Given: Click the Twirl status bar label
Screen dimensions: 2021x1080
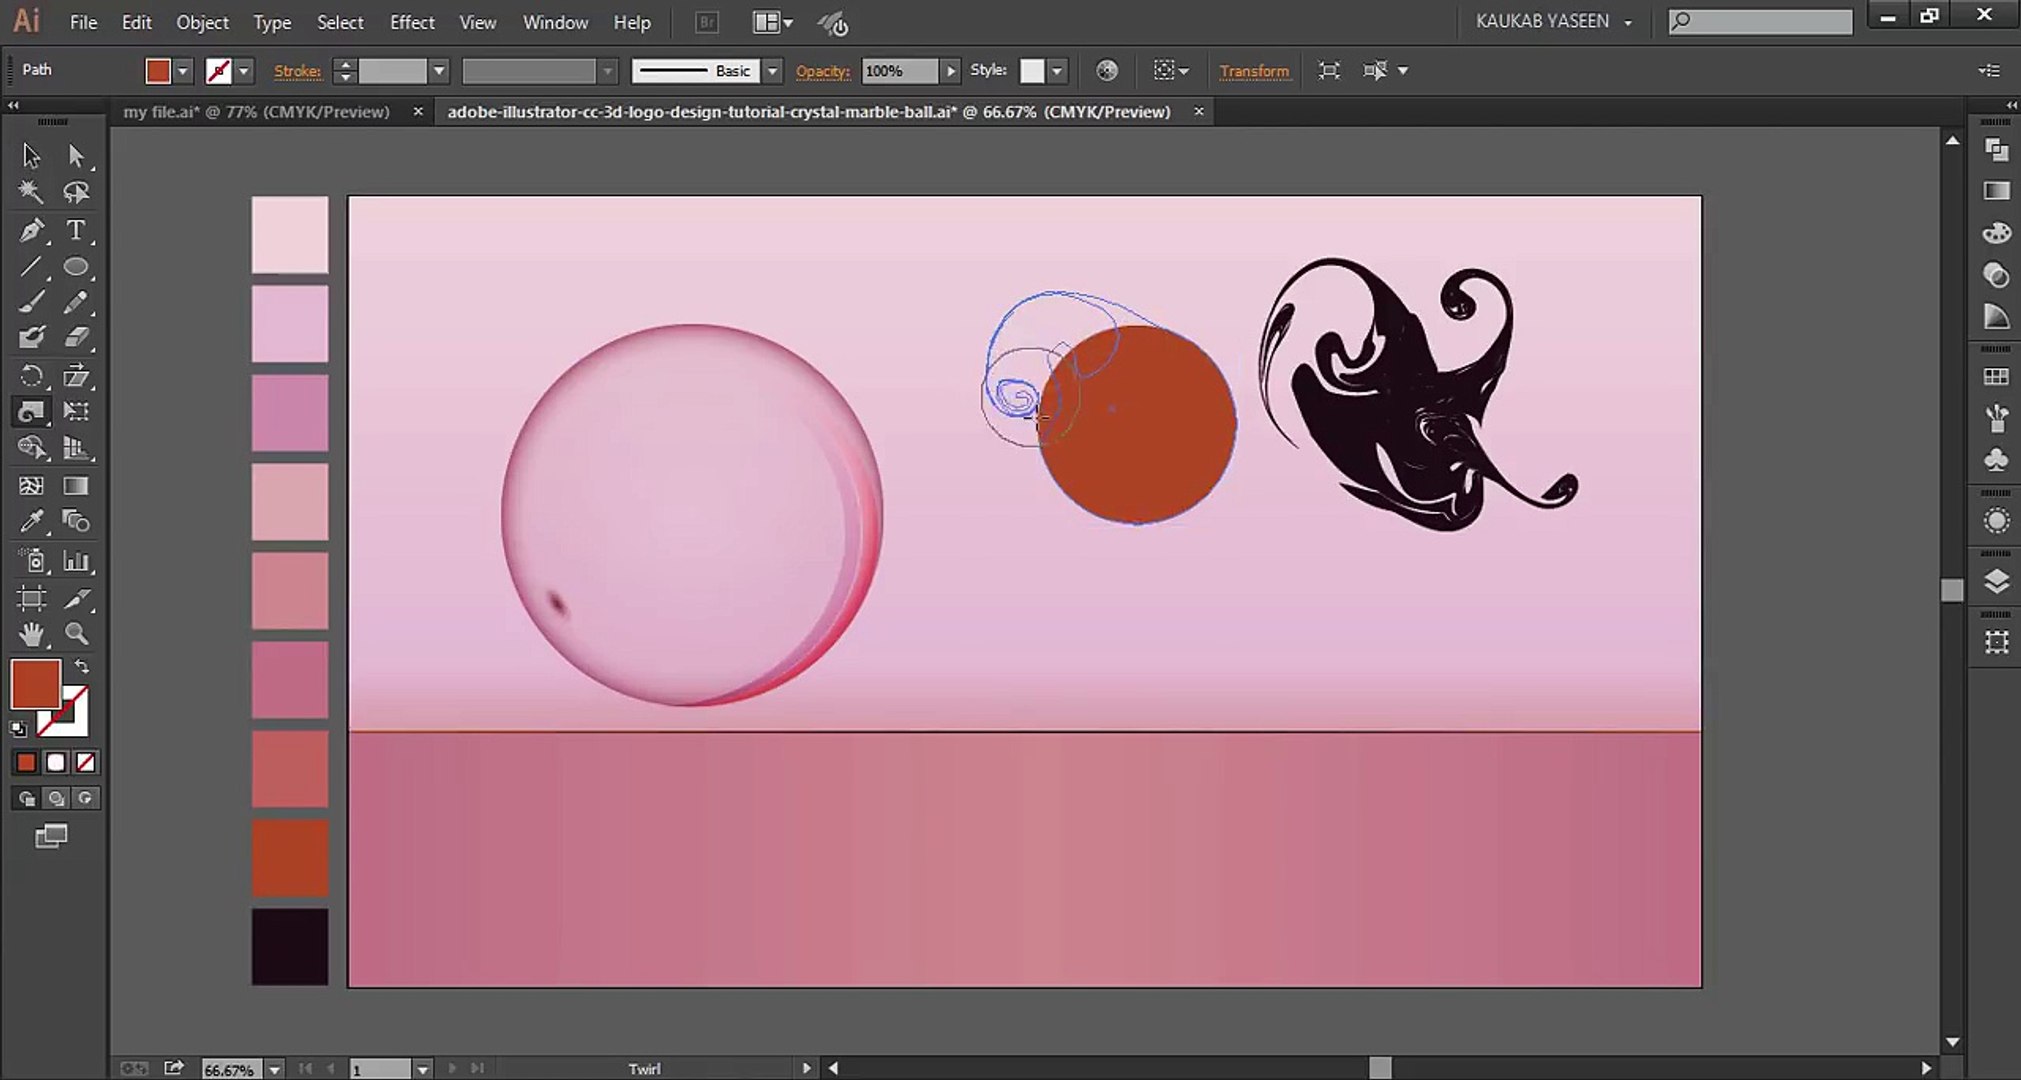Looking at the screenshot, I should (x=644, y=1068).
